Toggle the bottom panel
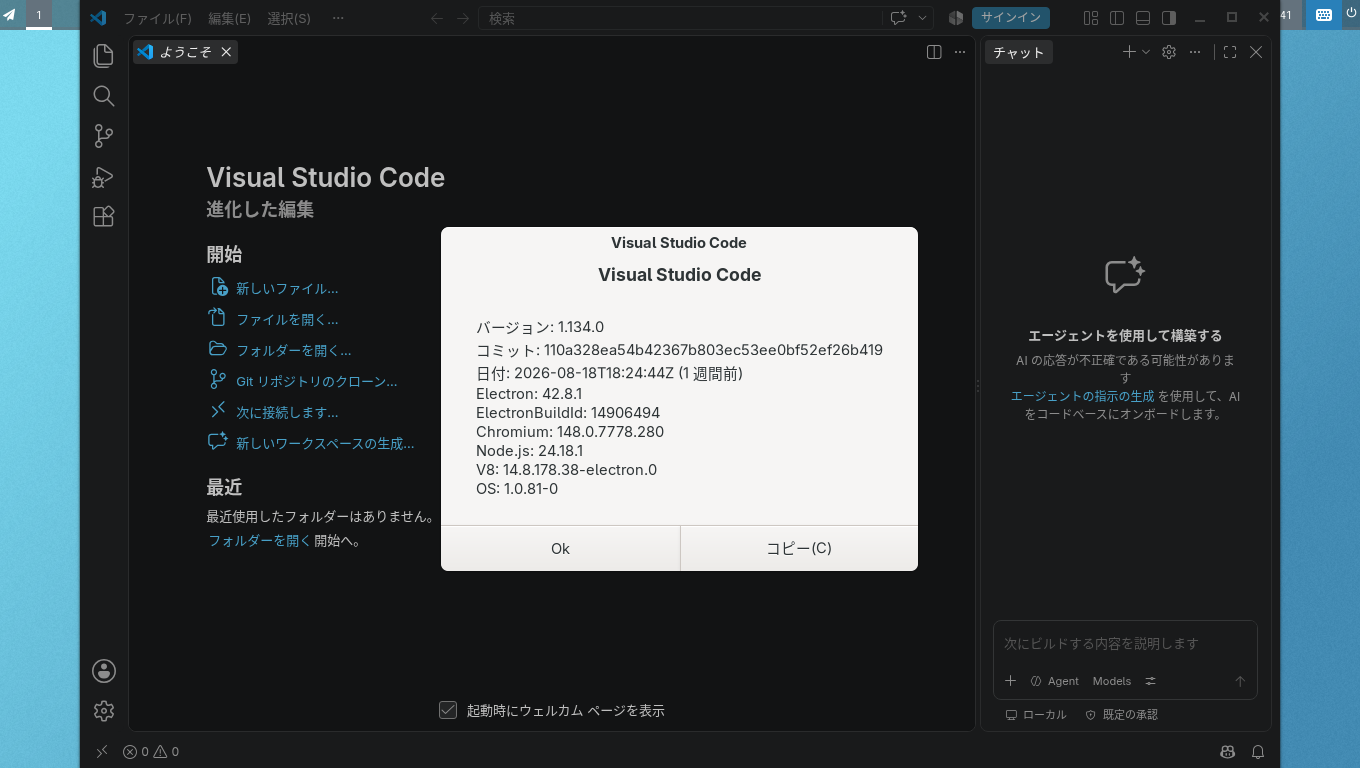Image resolution: width=1360 pixels, height=768 pixels. click(1143, 18)
